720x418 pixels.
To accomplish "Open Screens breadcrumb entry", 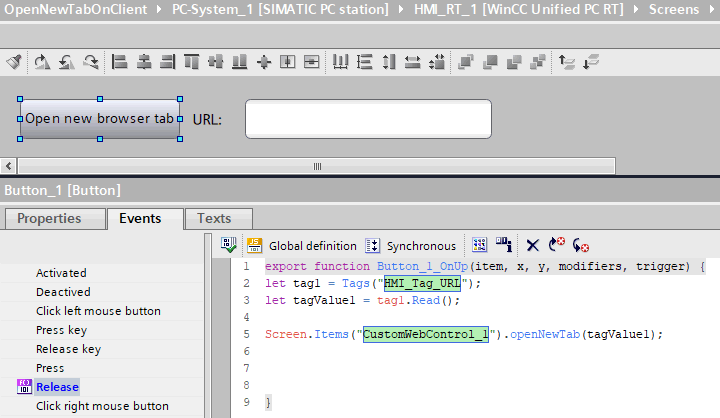I will 674,9.
